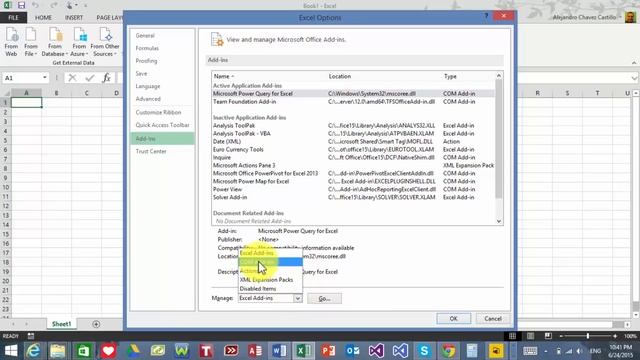Image resolution: width=640 pixels, height=360 pixels.
Task: Select Analysis ToolPak - VBA row
Action: point(353,133)
